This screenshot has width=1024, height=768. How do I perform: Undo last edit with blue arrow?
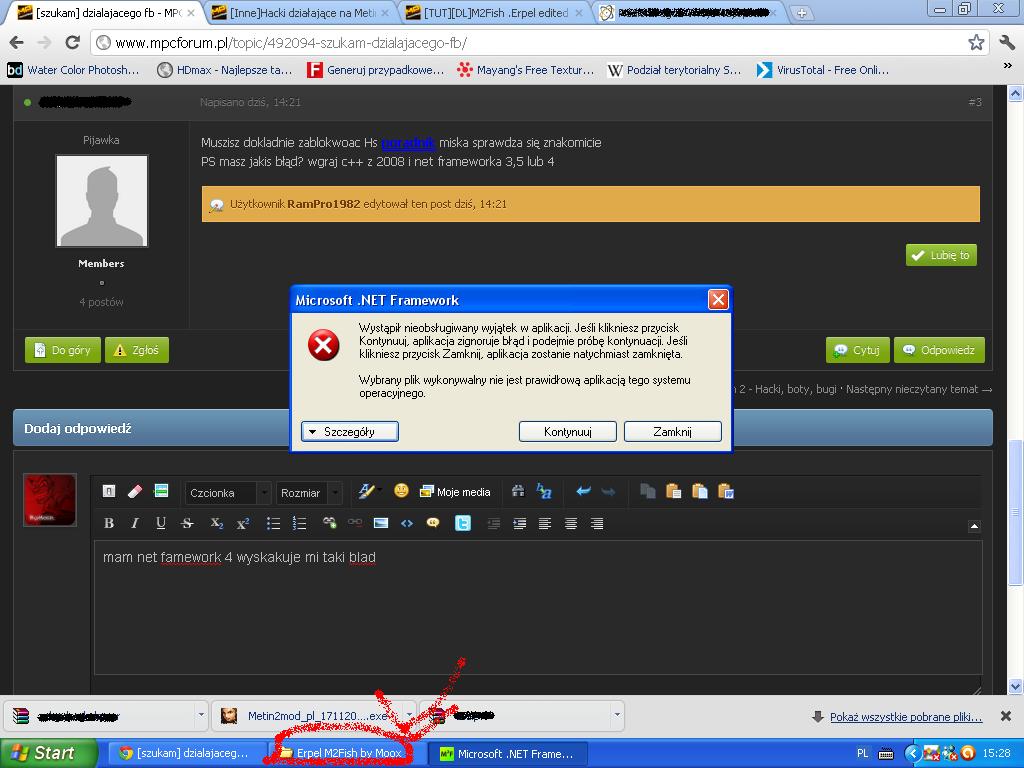click(x=583, y=491)
